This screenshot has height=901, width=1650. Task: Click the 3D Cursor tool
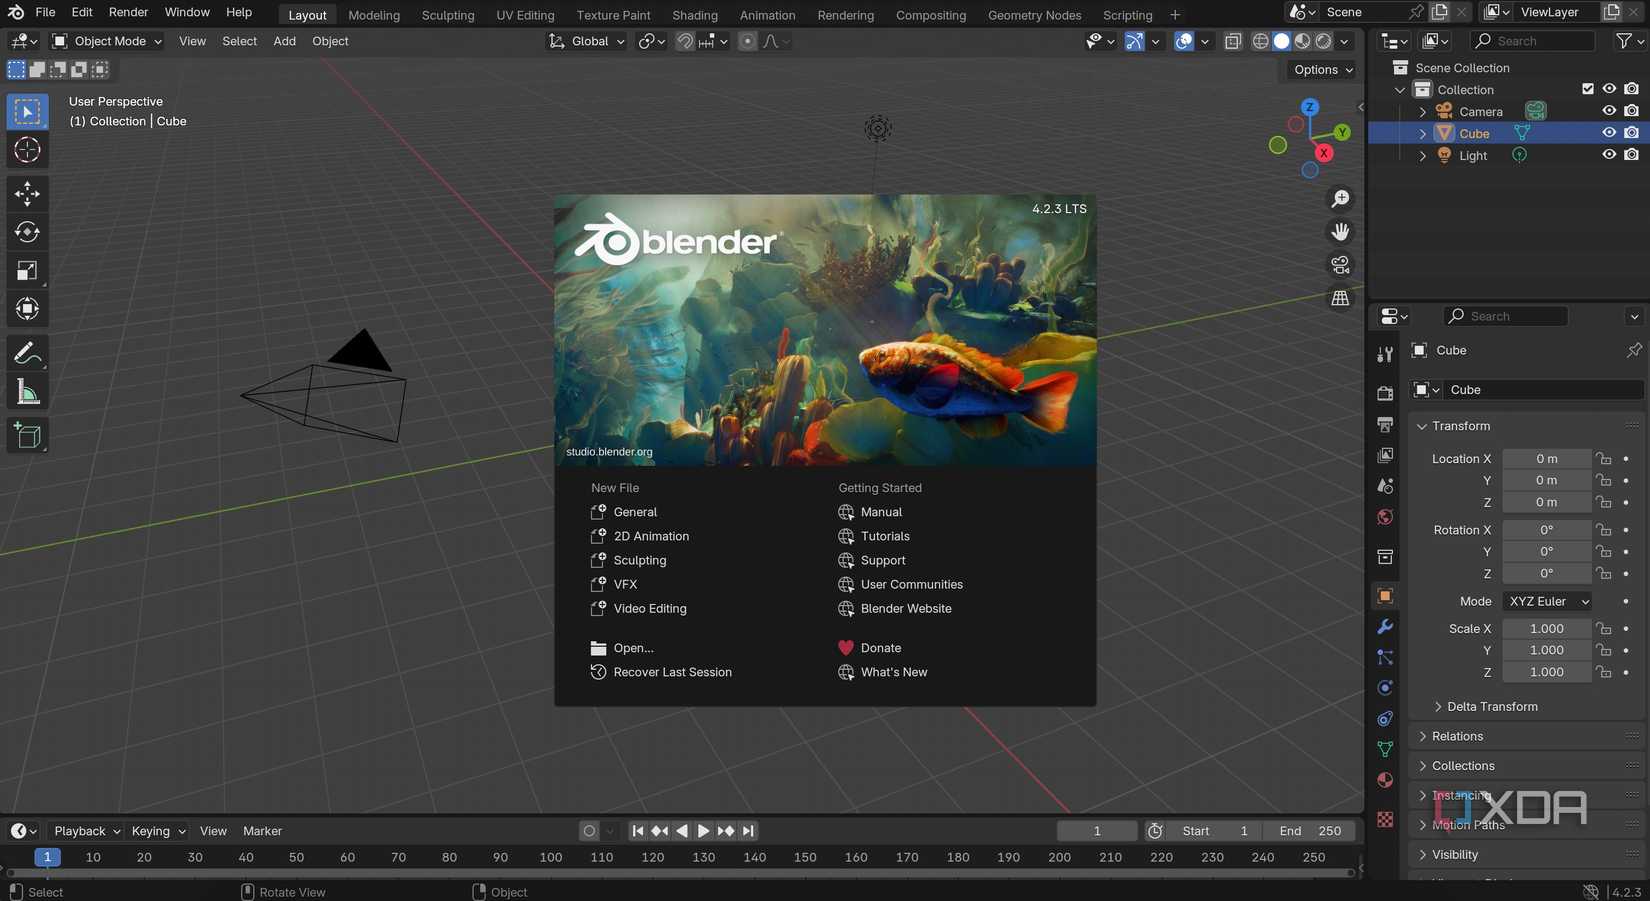(27, 150)
